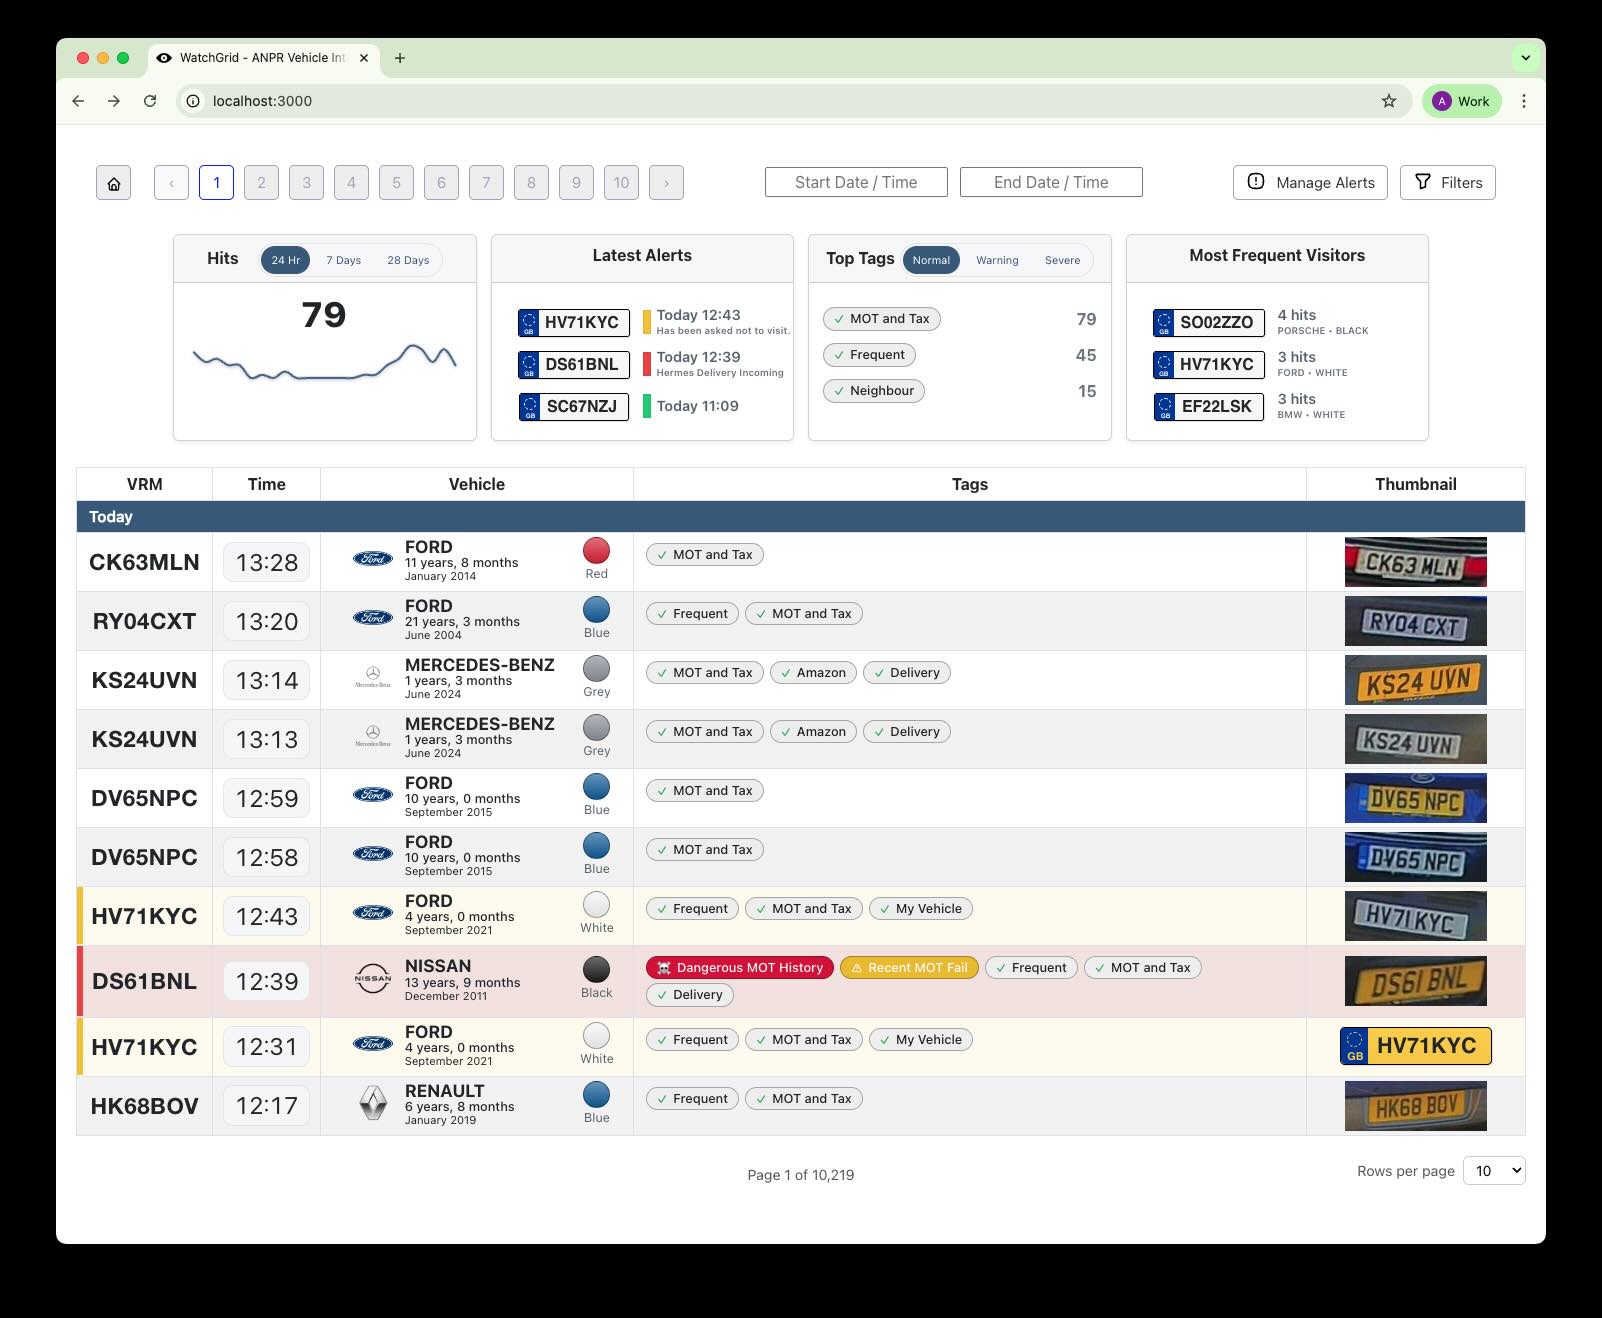
Task: Go to next page using chevron arrow
Action: [666, 183]
